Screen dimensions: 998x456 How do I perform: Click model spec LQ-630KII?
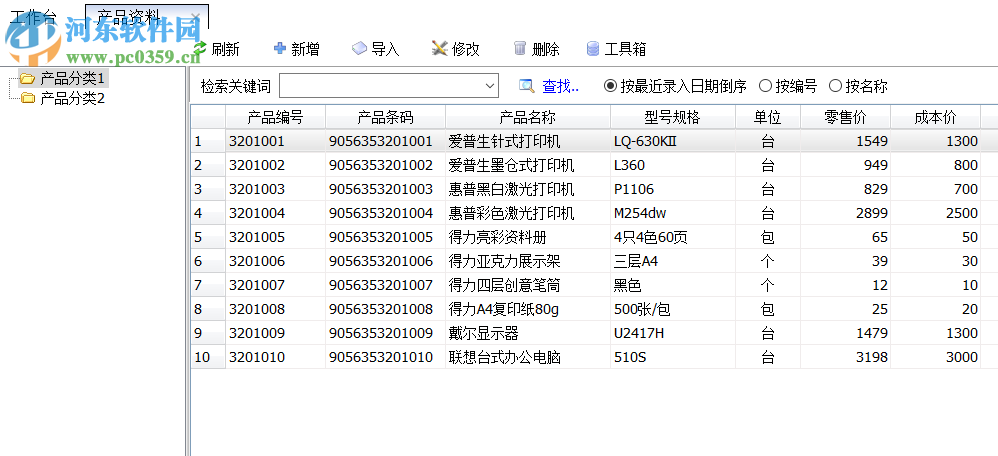(645, 141)
